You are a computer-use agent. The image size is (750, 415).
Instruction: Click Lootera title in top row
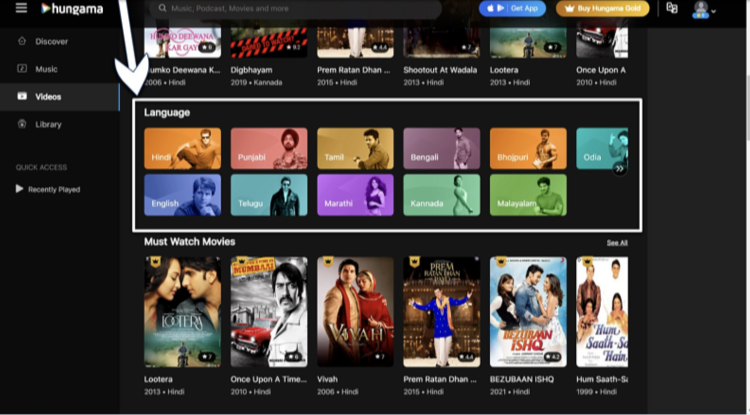coord(504,70)
